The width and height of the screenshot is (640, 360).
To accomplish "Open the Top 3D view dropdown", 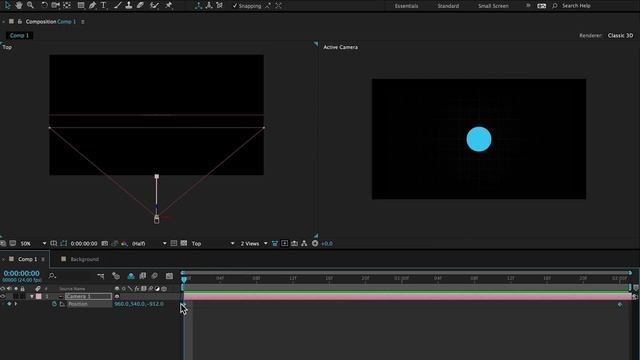I will point(213,243).
